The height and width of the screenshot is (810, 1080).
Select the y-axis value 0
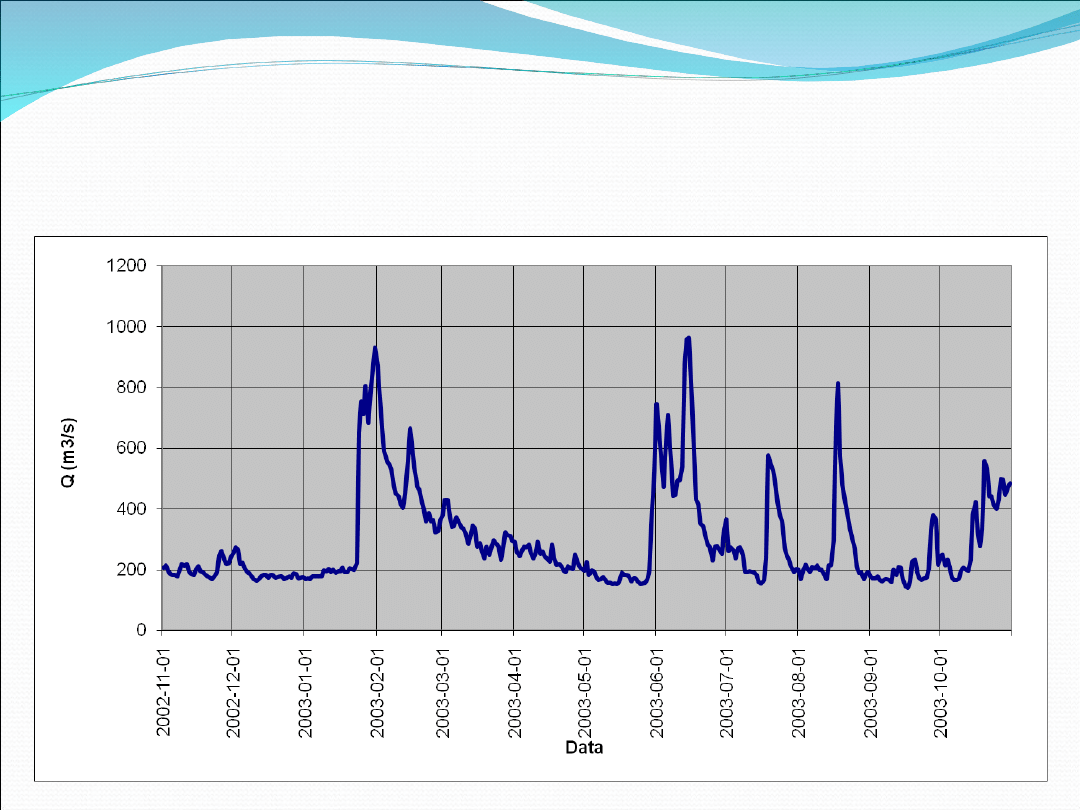[x=141, y=630]
